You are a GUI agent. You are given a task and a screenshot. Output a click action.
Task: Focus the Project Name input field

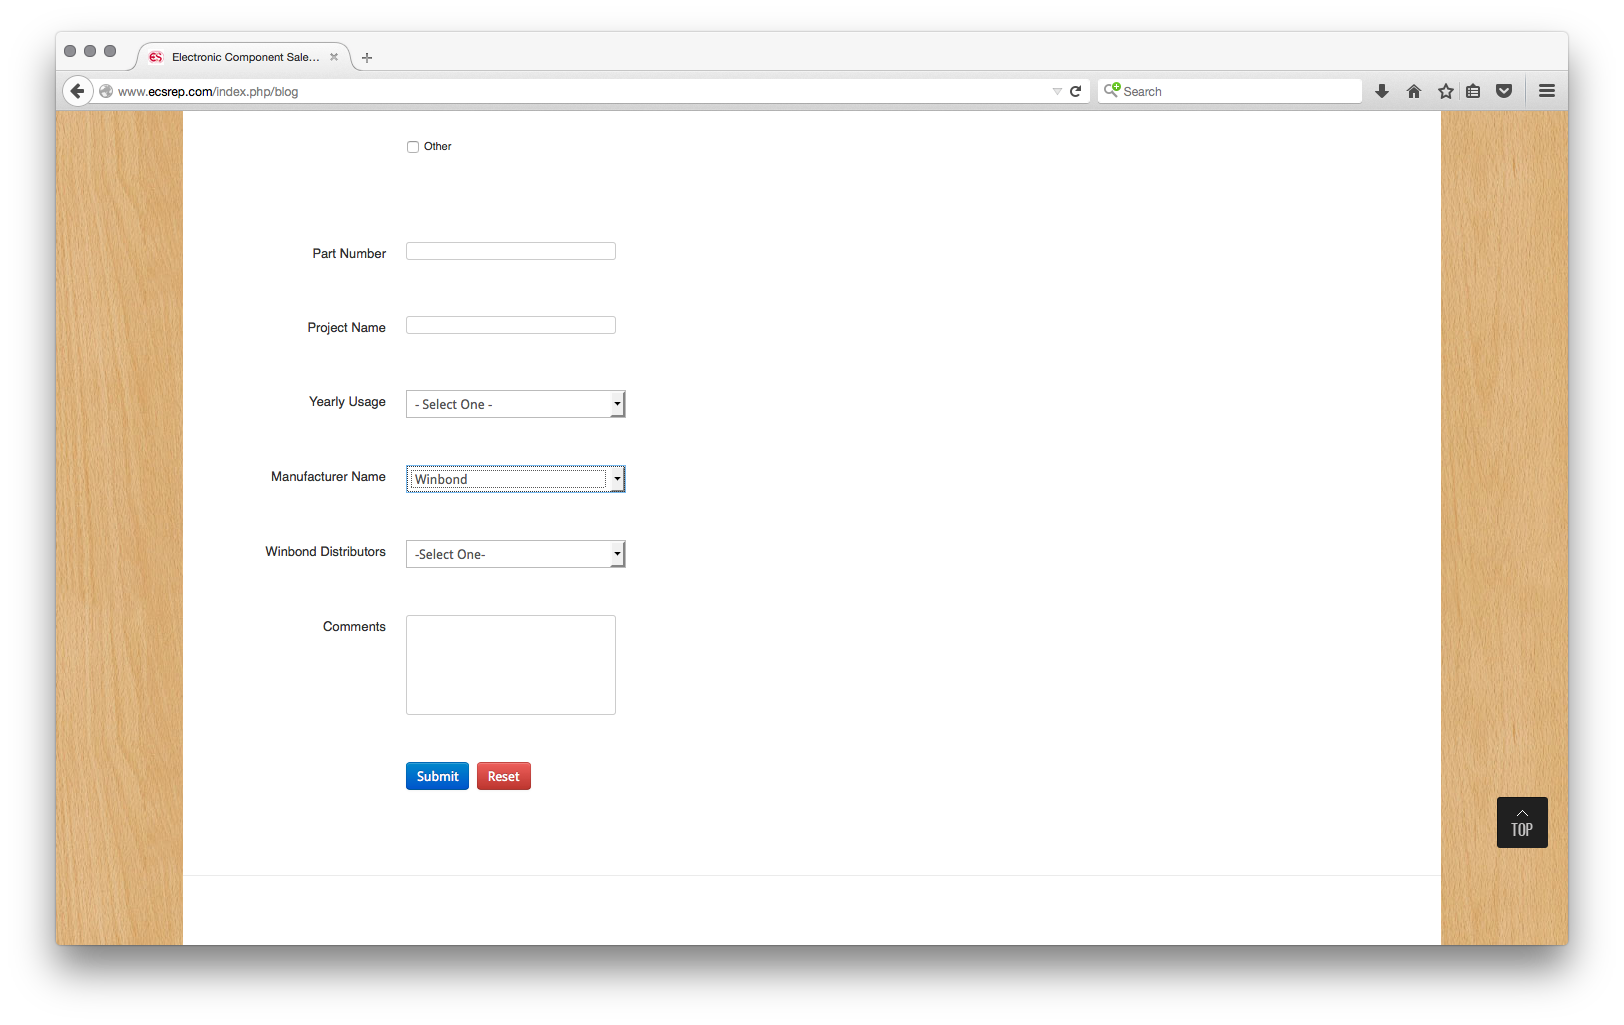pyautogui.click(x=511, y=325)
